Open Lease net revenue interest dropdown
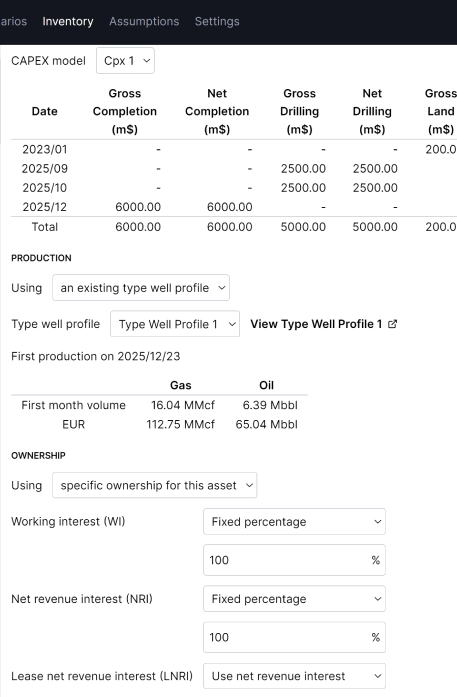Viewport: 457px width, 697px height. coord(294,676)
